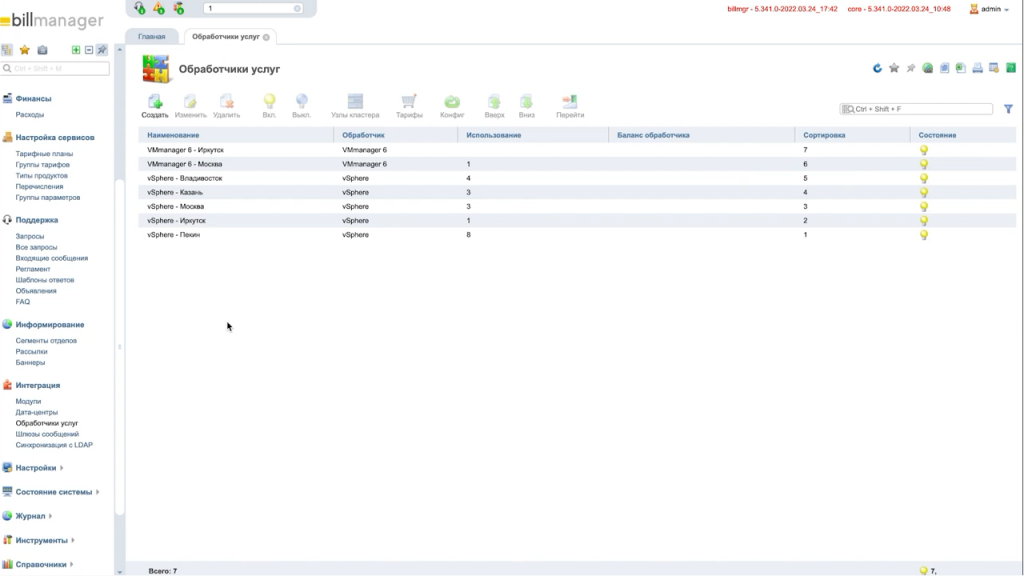Switch to the Главная tab
Viewport: 1024px width, 576px height.
152,37
